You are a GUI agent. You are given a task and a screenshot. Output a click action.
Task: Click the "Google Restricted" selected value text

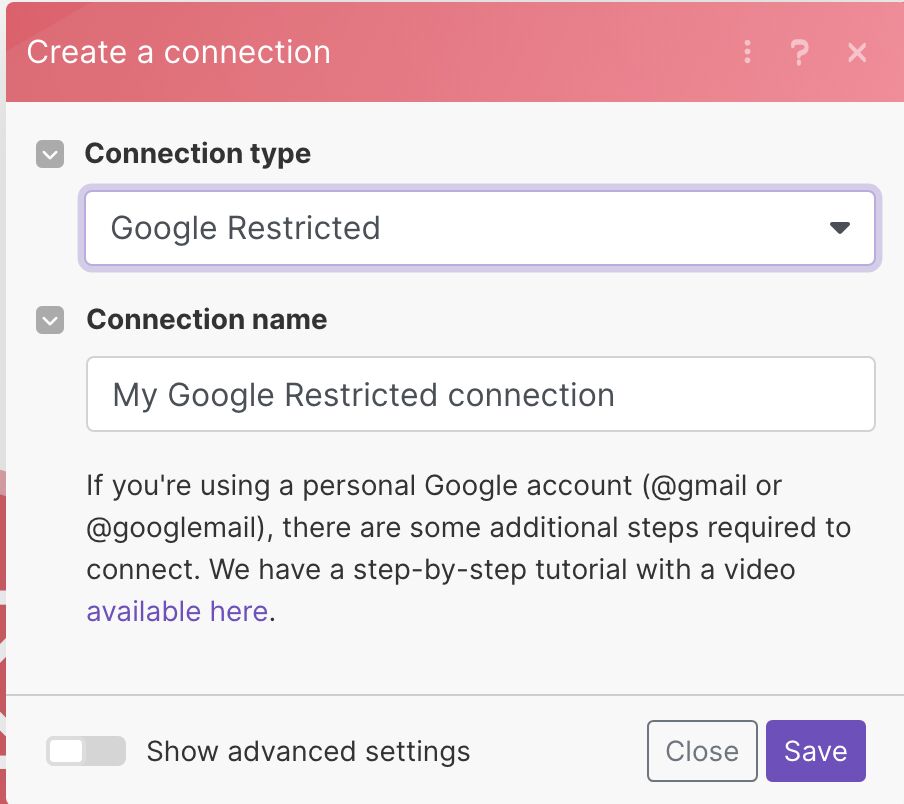245,228
